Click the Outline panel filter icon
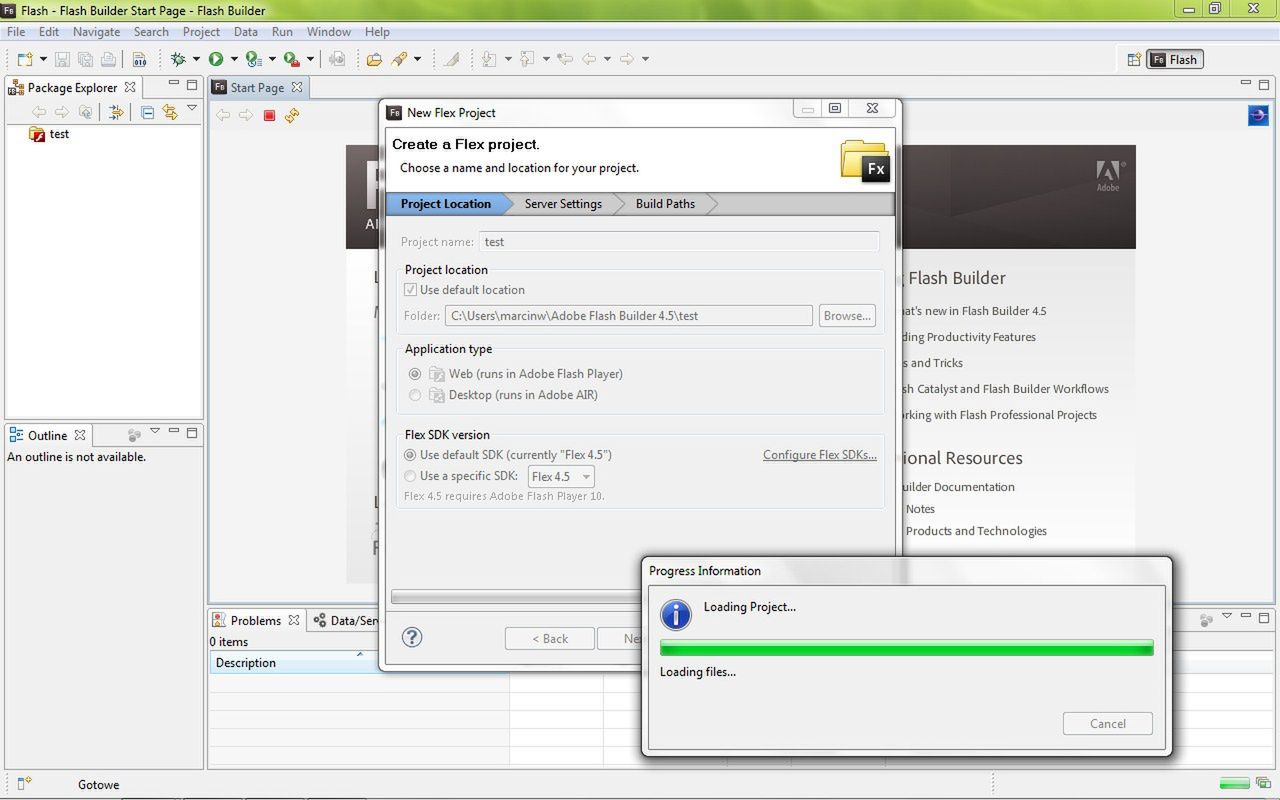 134,435
